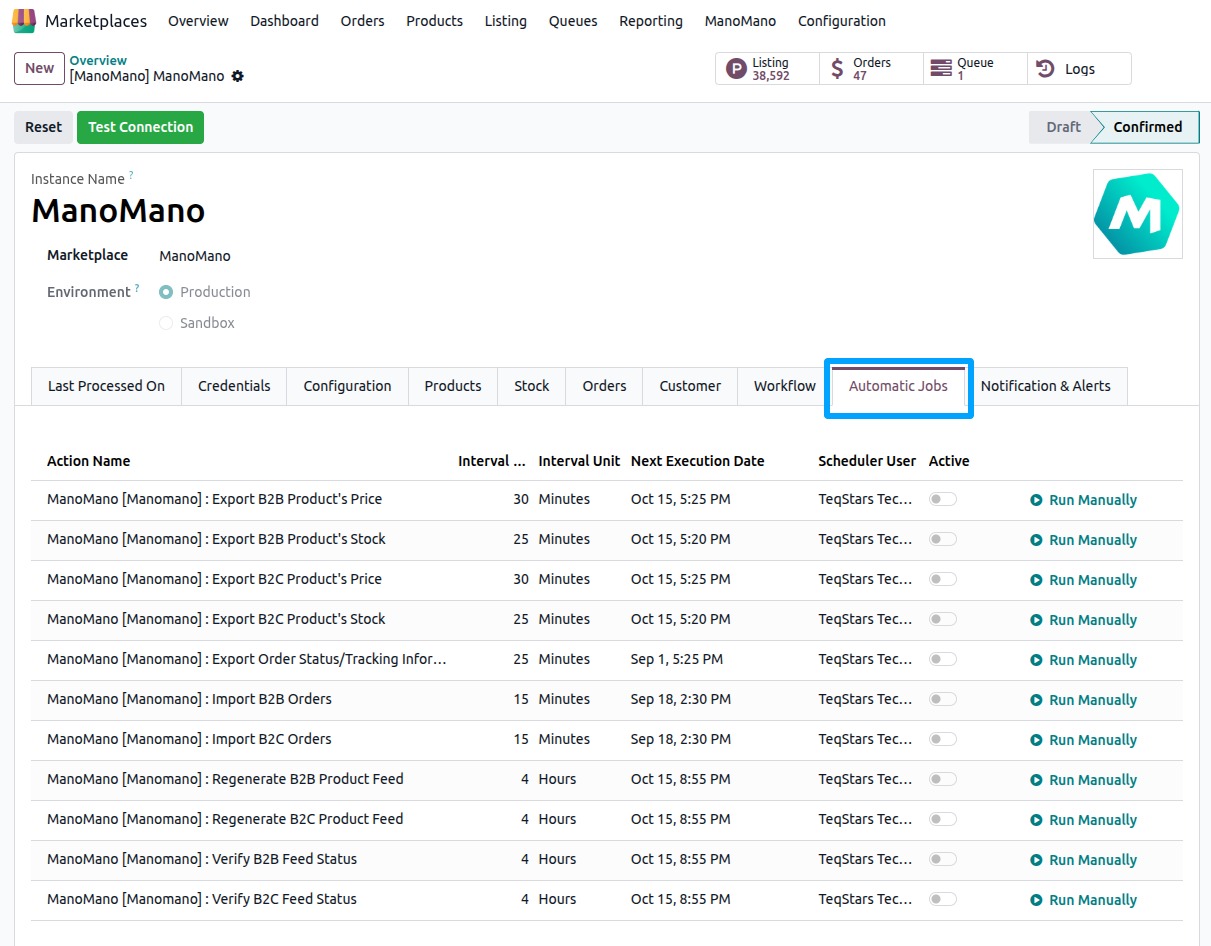Viewport: 1211px width, 946px height.
Task: Toggle Active for Verify B2C Feed Status
Action: click(x=943, y=899)
